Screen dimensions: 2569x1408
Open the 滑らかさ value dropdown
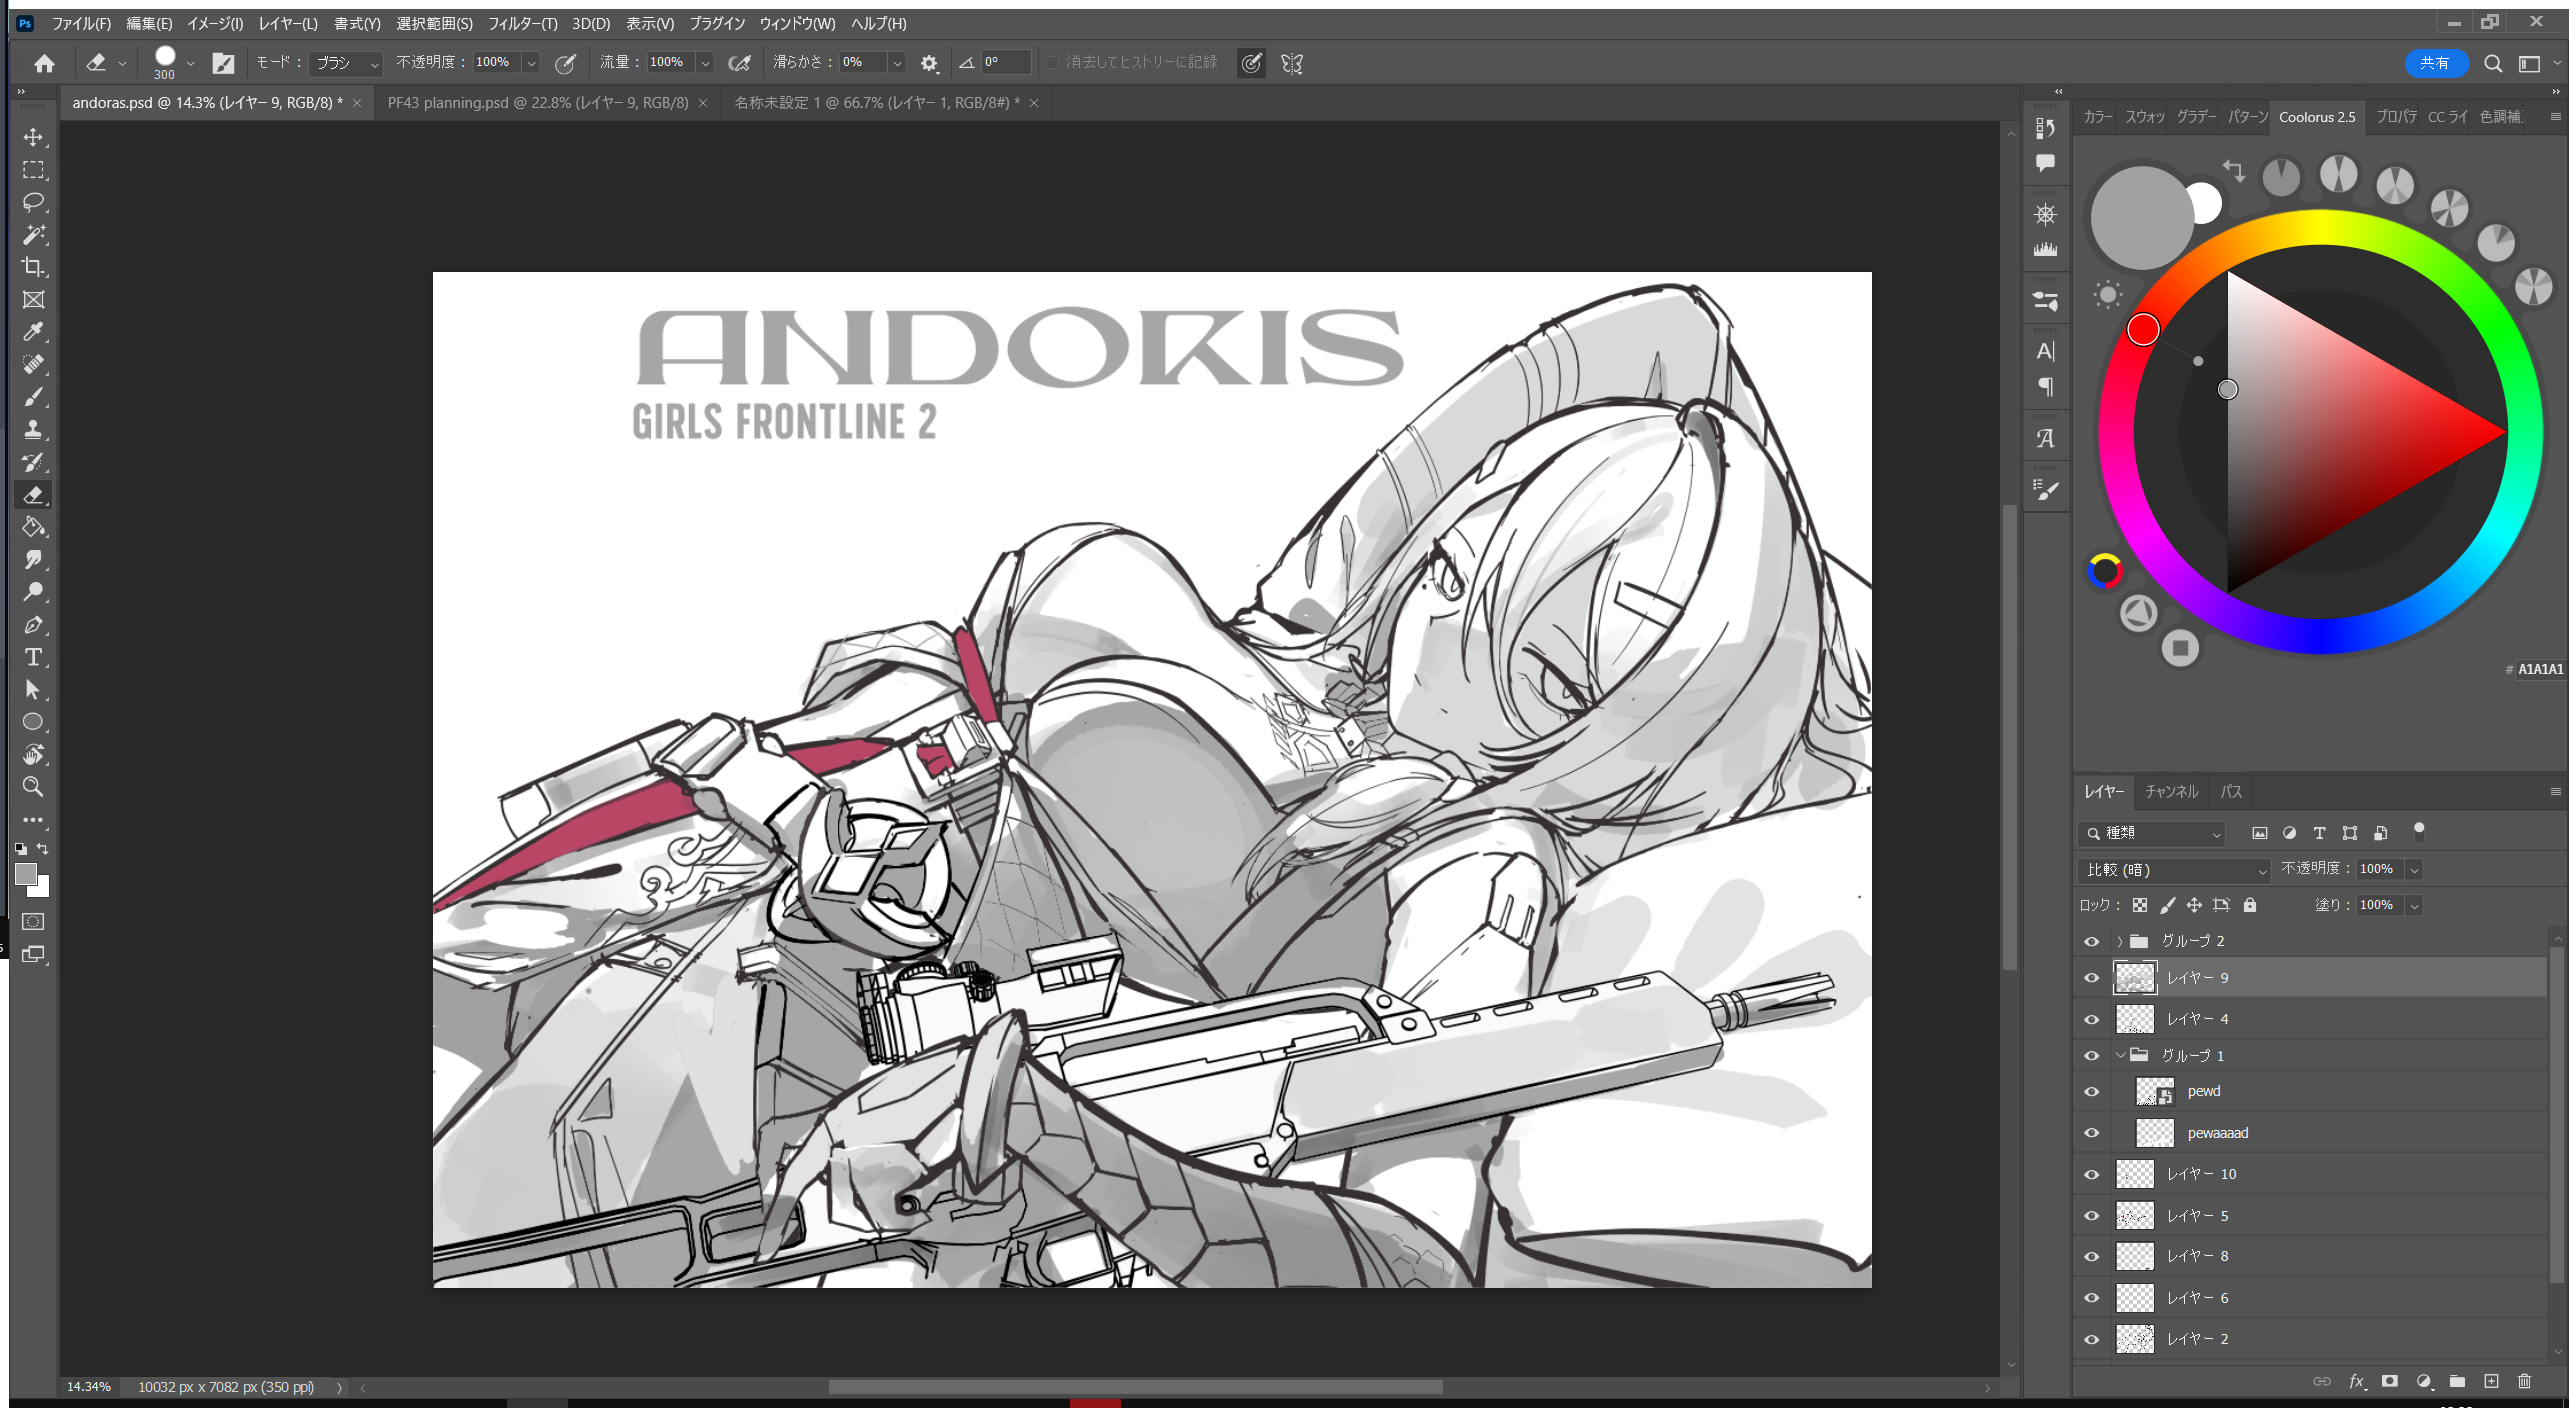tap(897, 63)
